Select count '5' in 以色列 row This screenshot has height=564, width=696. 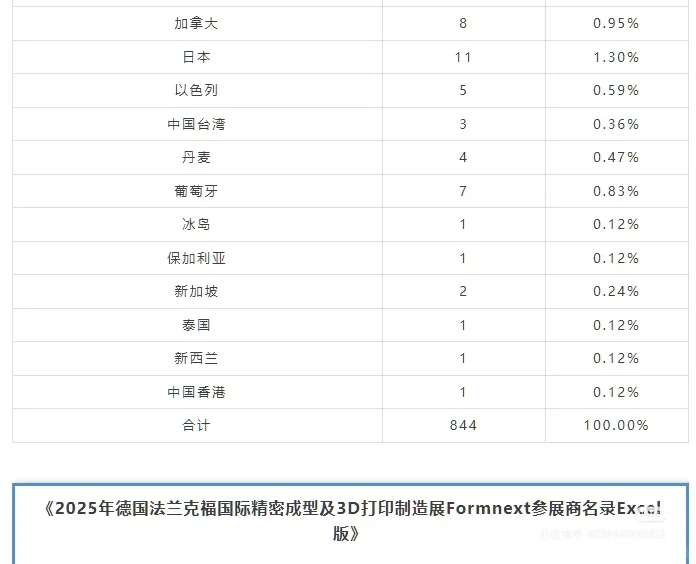[463, 91]
